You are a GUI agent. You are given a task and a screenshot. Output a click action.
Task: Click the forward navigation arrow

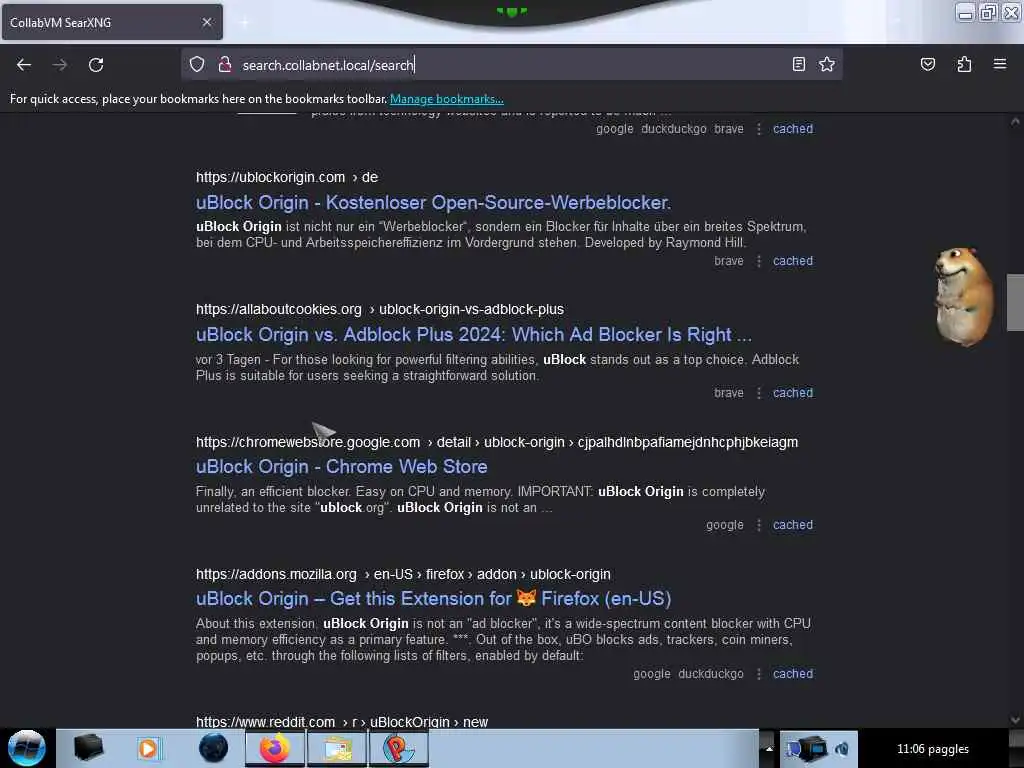pos(60,65)
